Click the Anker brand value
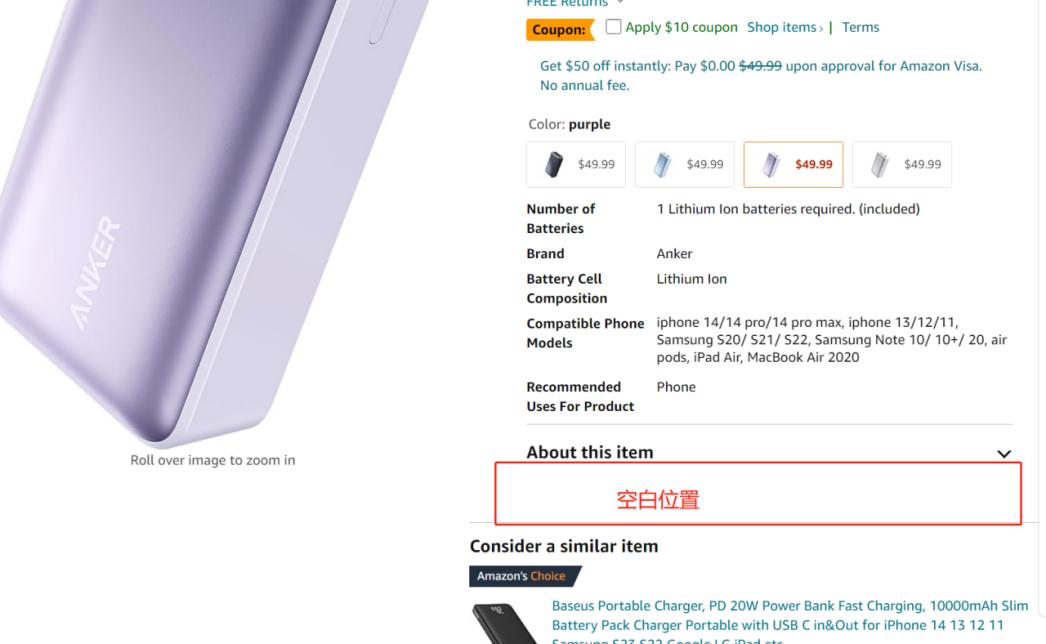The width and height of the screenshot is (1046, 644). 674,253
